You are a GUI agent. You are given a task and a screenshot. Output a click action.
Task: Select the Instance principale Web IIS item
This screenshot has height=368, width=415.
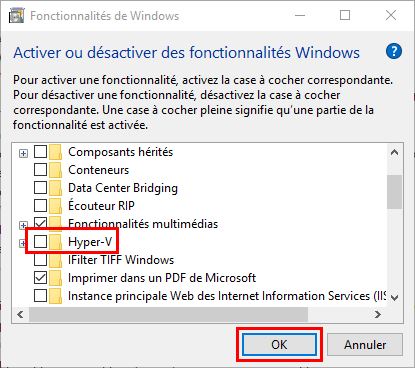point(227,296)
